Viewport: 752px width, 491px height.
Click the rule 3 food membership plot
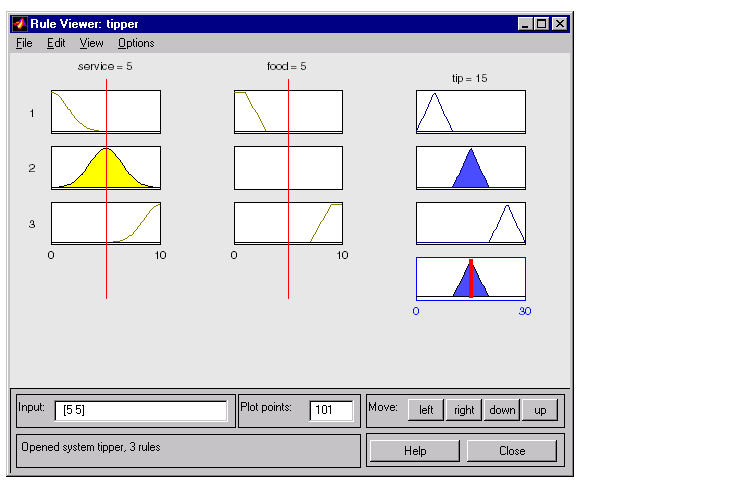(x=288, y=223)
